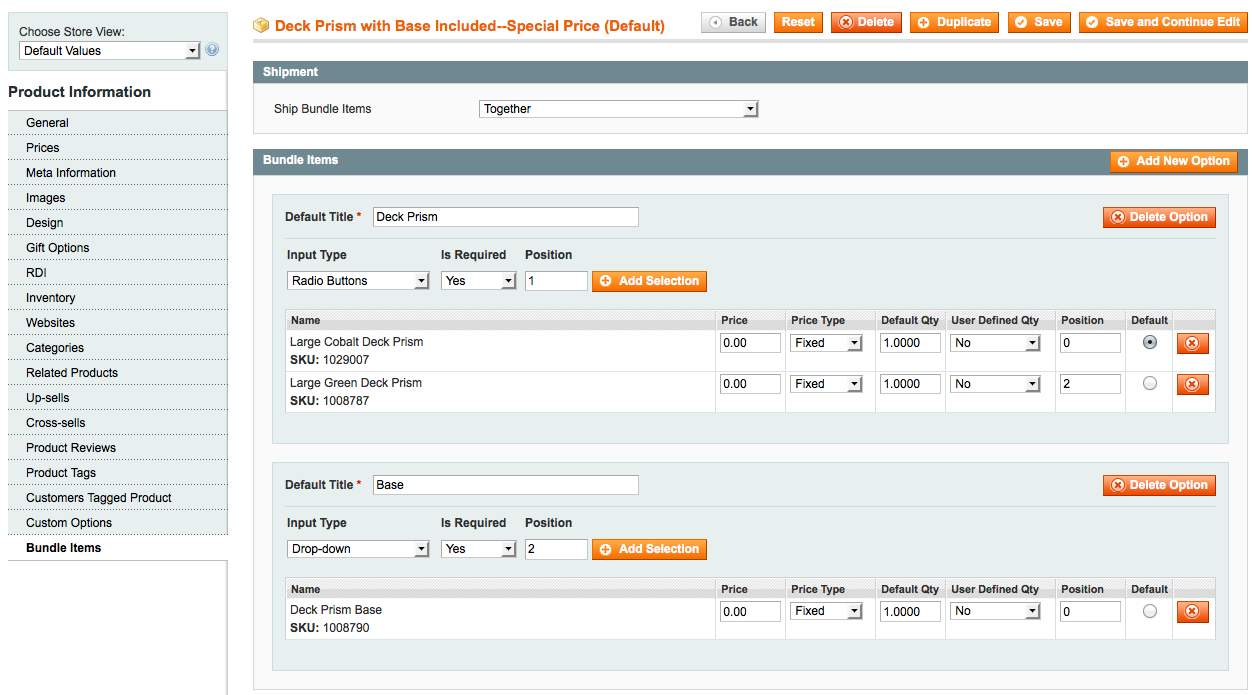Click Price field for Large Green Deck Prism

pyautogui.click(x=750, y=384)
